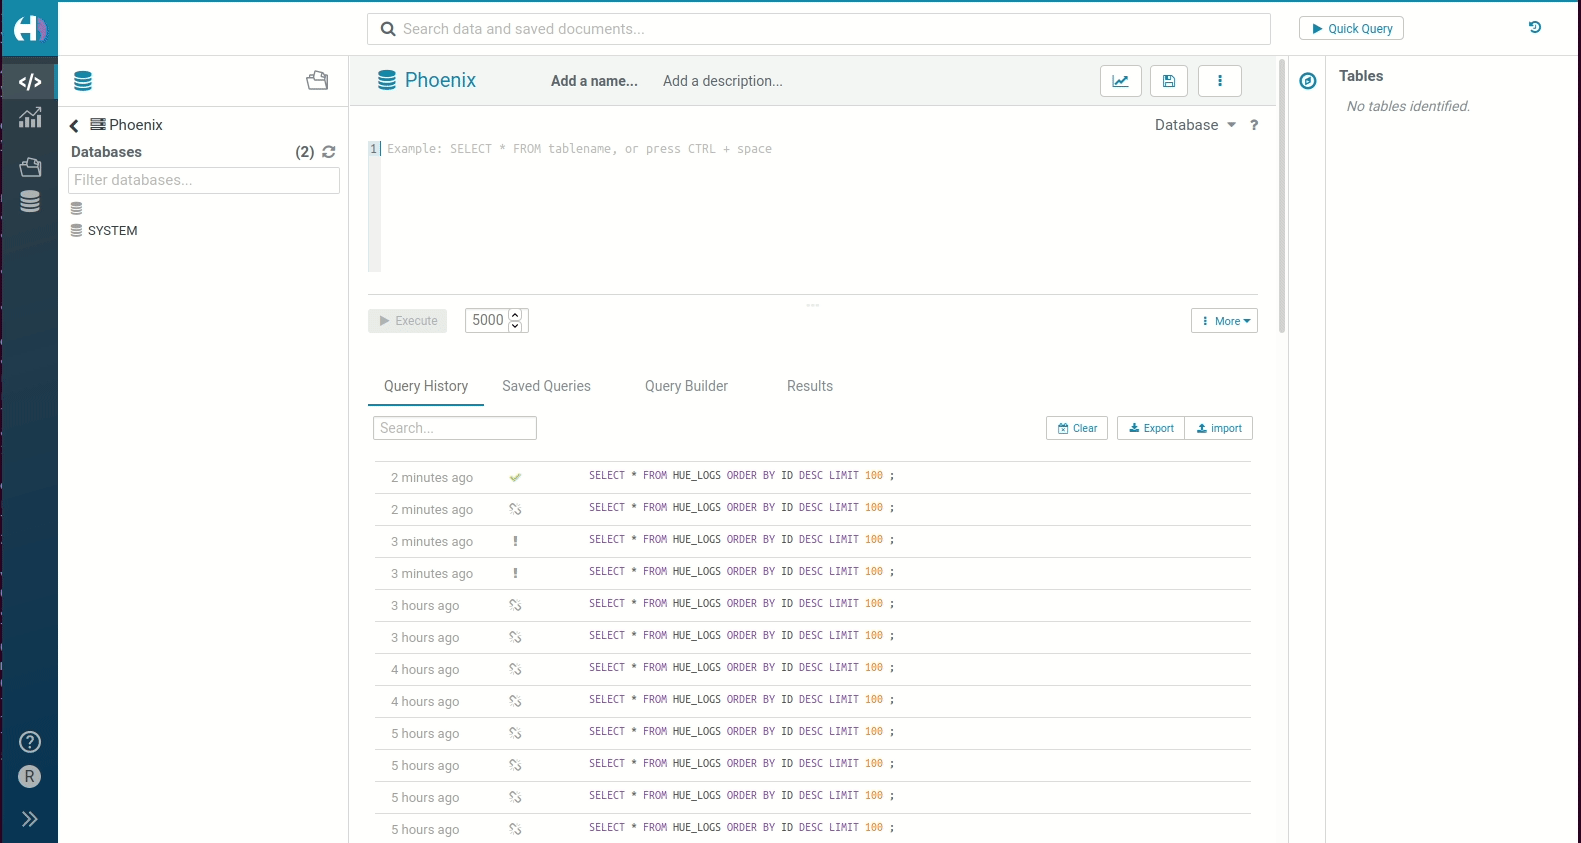The width and height of the screenshot is (1581, 843).
Task: Click the Clear history button
Action: click(1077, 428)
